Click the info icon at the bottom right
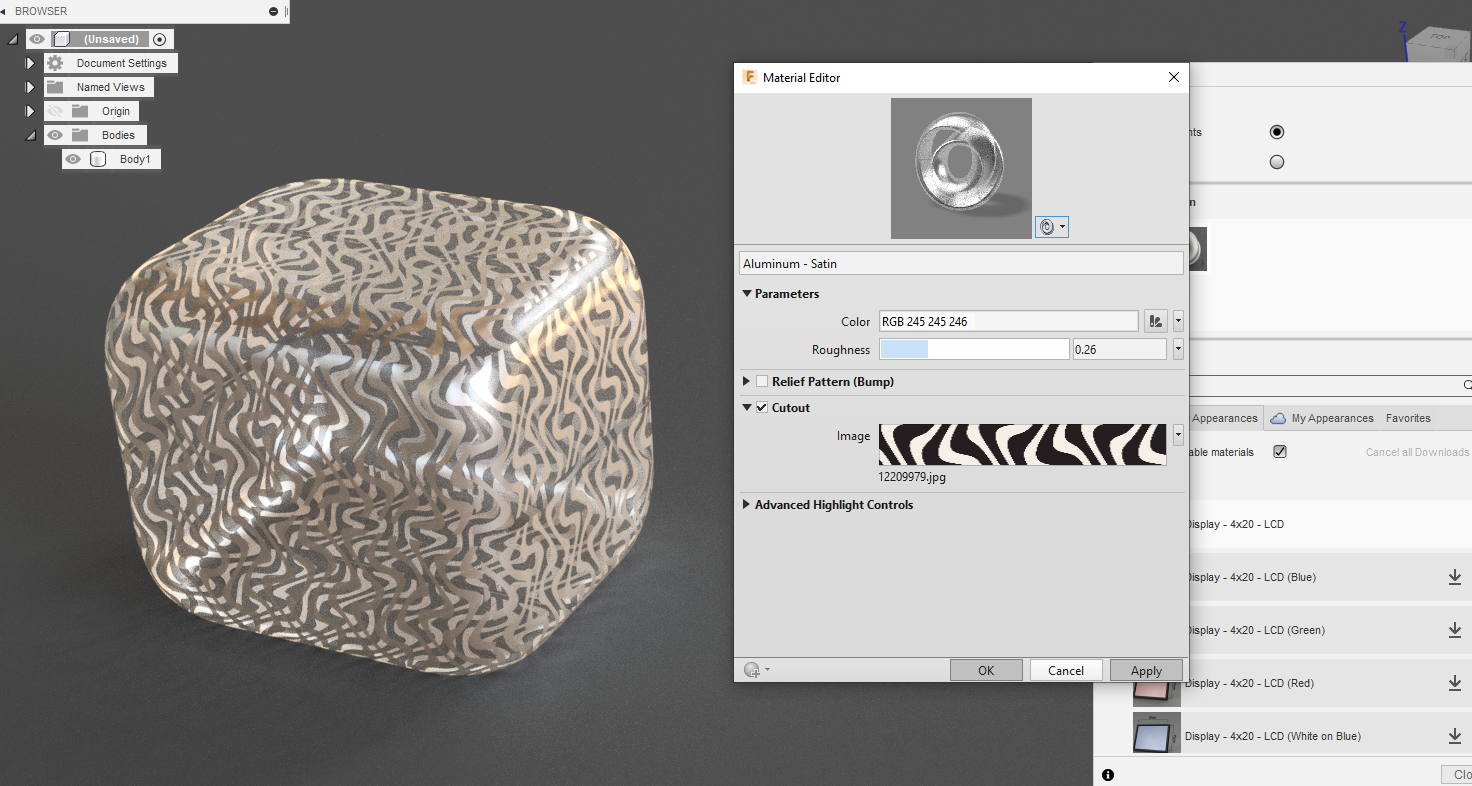 [1108, 774]
